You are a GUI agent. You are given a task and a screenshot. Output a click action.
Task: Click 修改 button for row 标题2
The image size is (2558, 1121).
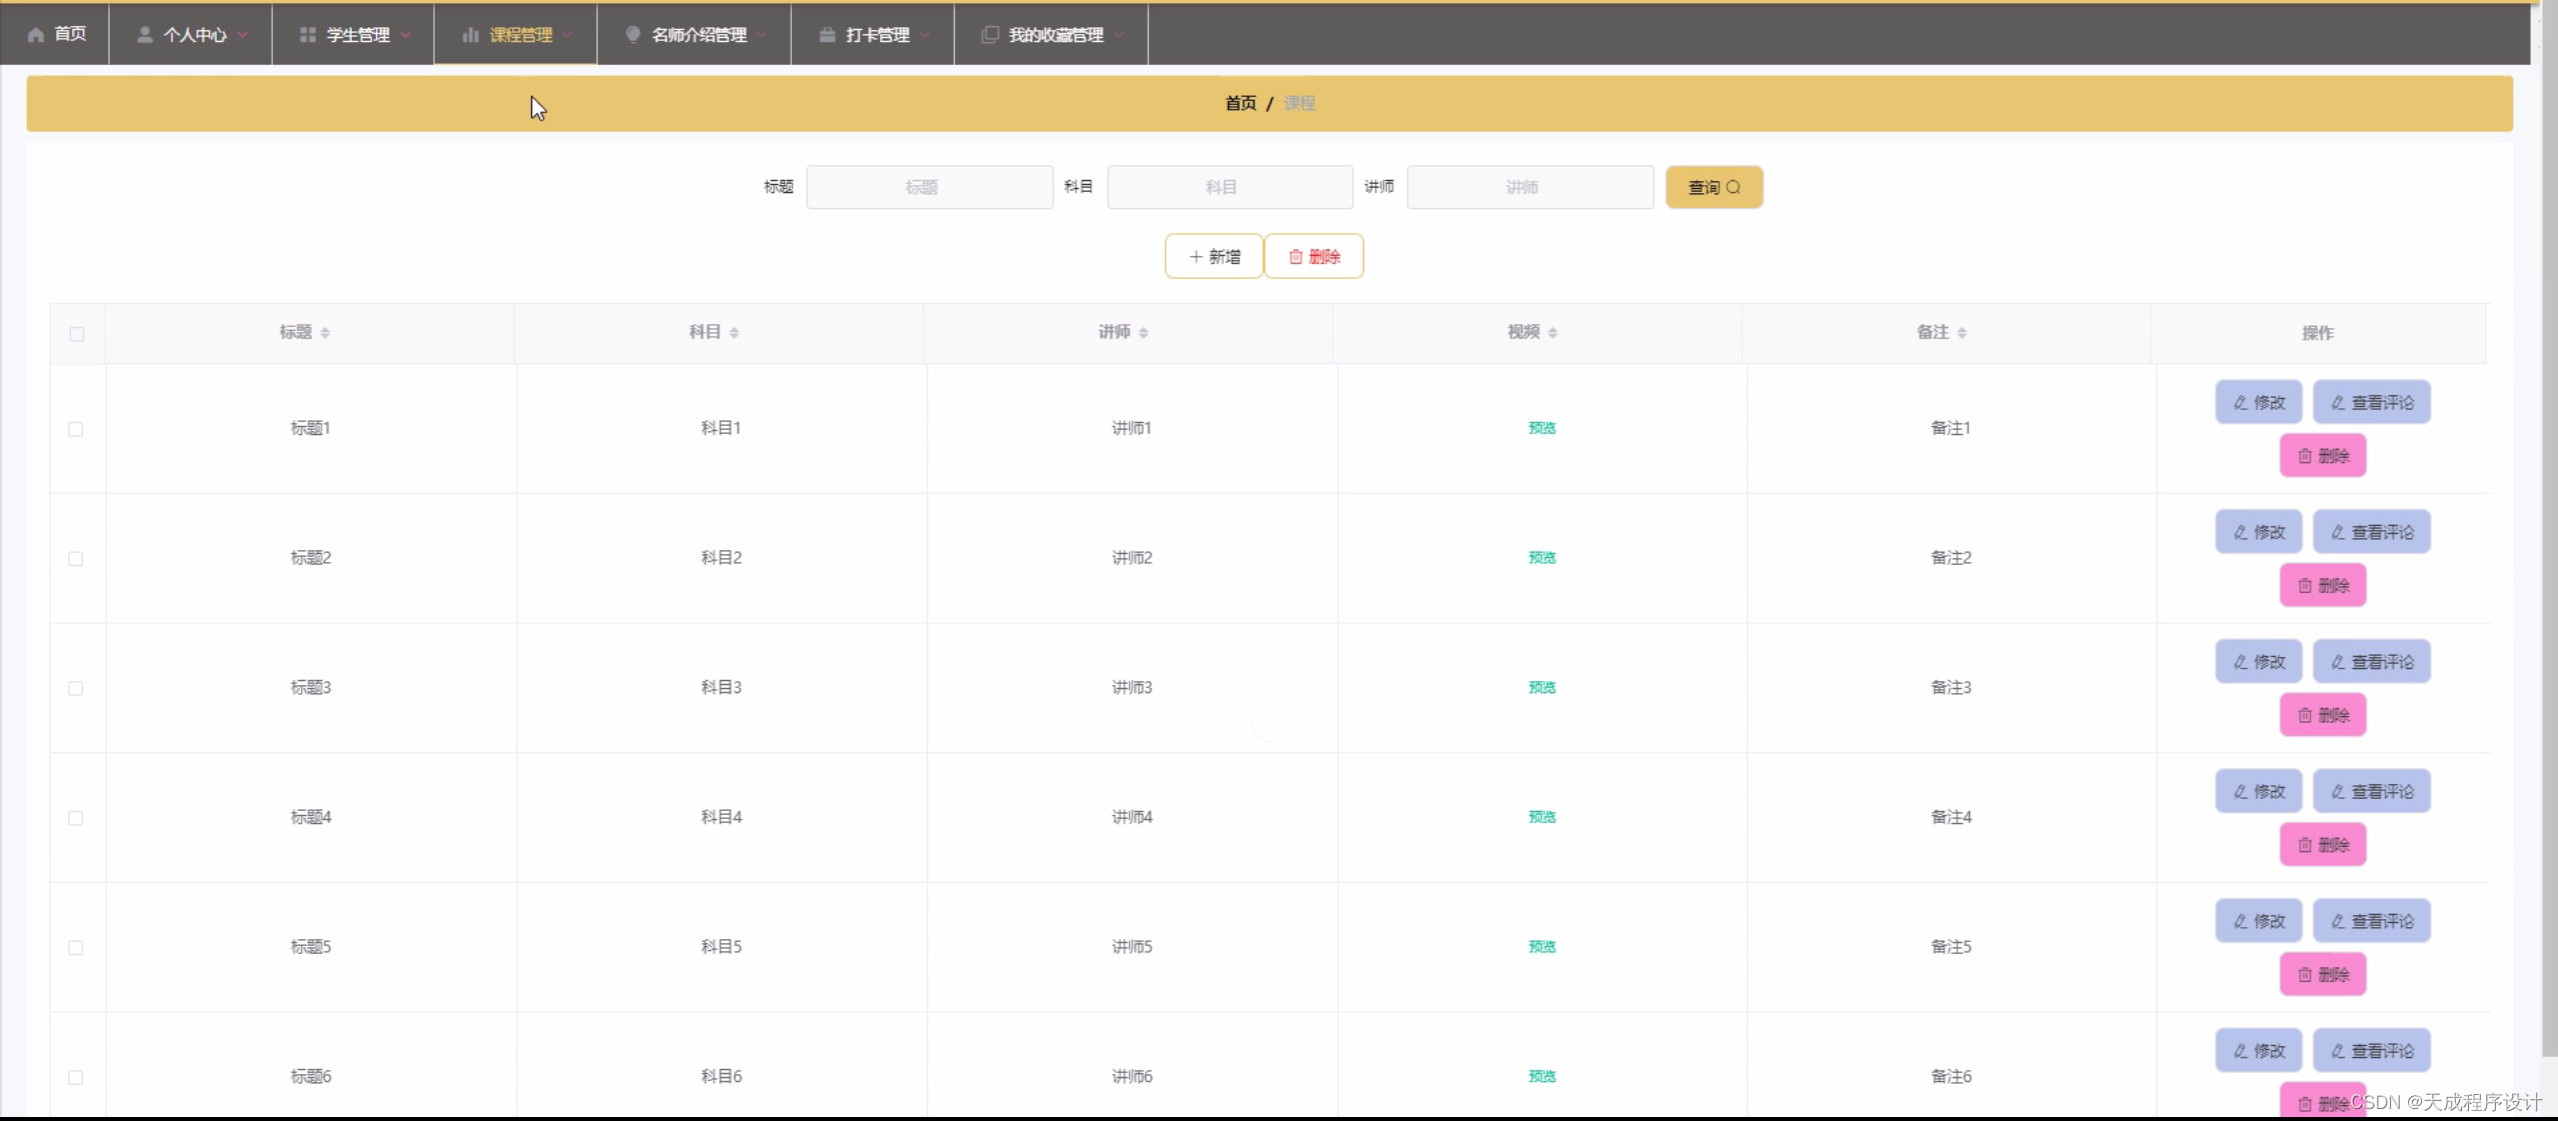[2257, 532]
